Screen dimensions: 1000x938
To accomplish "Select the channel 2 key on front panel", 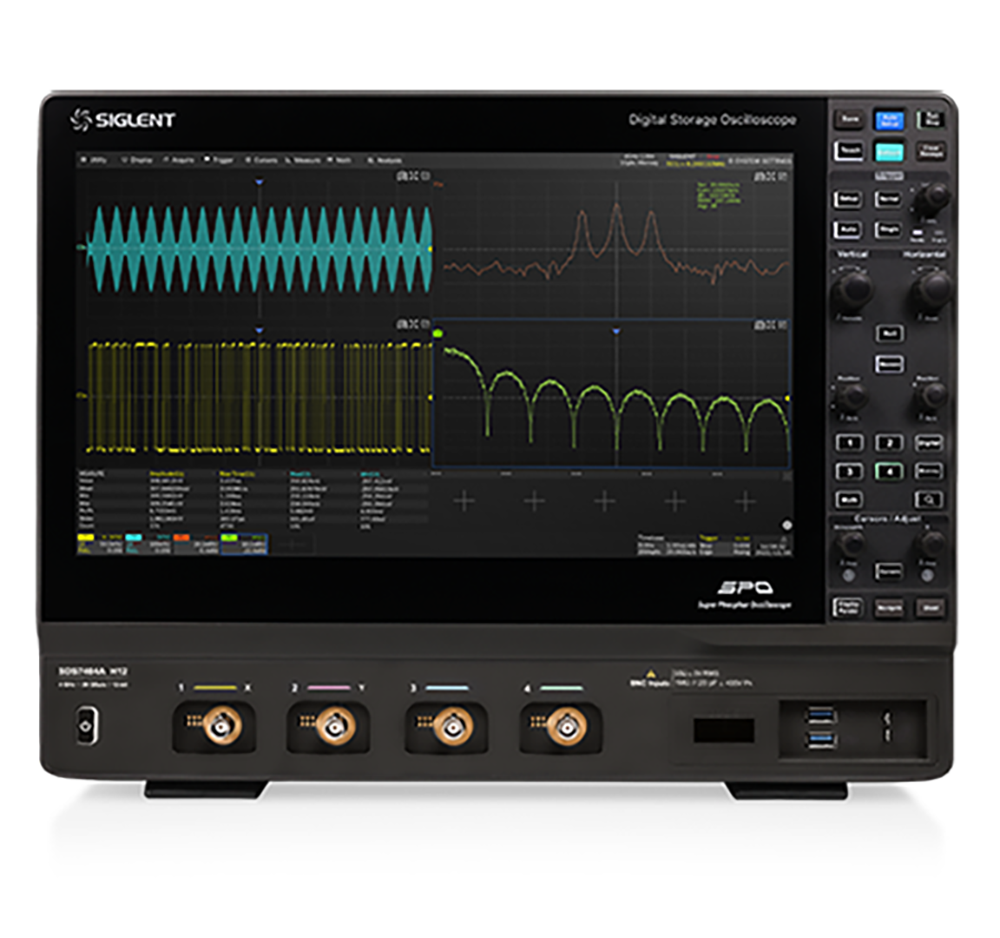I will coord(888,443).
